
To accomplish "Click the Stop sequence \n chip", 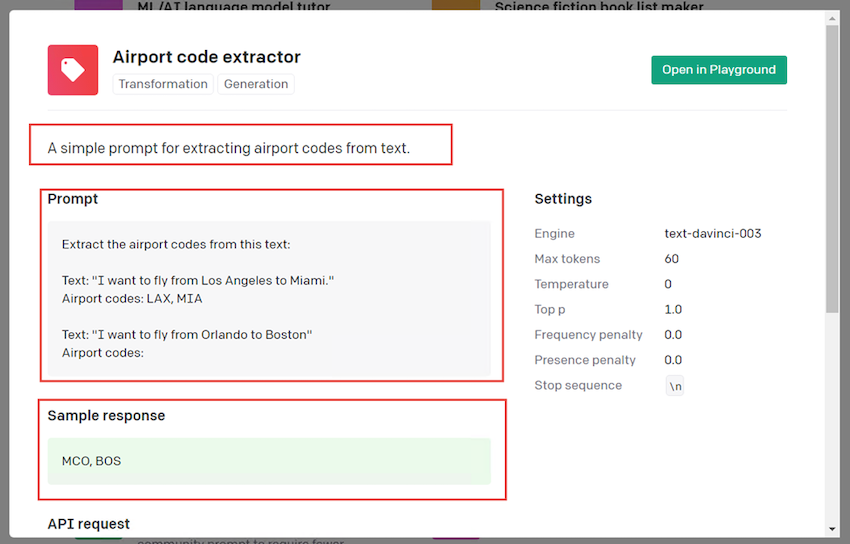I will 675,386.
